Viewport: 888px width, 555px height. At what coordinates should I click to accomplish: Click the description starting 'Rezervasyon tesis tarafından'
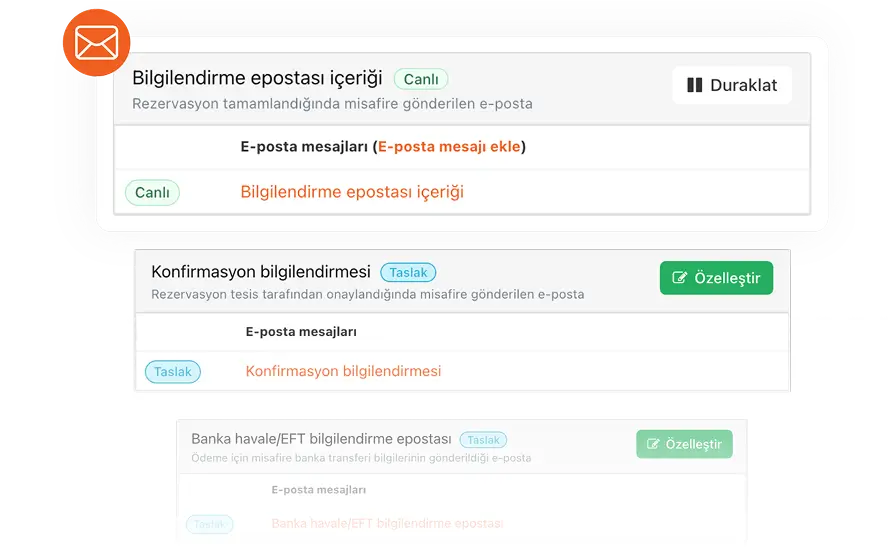(x=367, y=295)
